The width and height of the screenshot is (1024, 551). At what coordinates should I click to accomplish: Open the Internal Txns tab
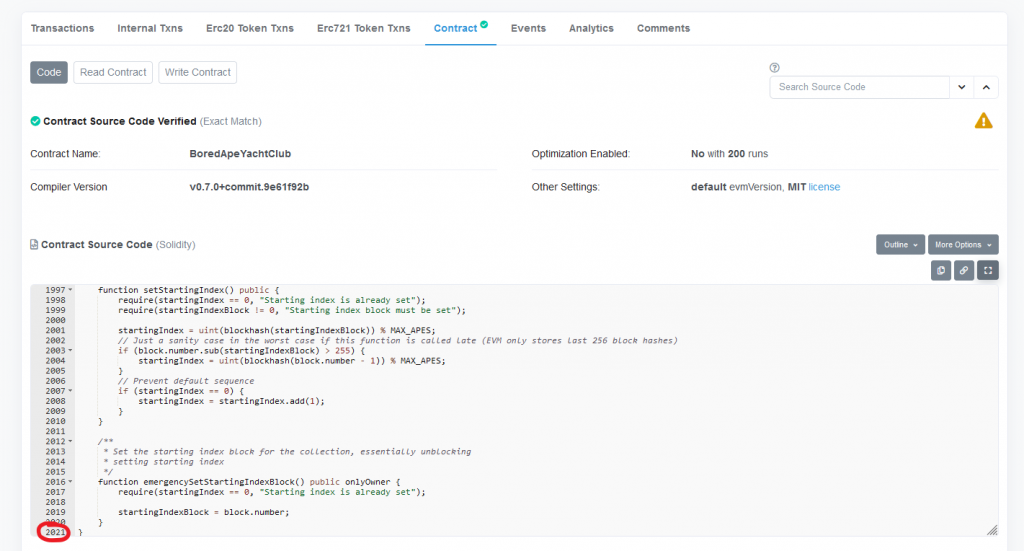click(x=150, y=28)
